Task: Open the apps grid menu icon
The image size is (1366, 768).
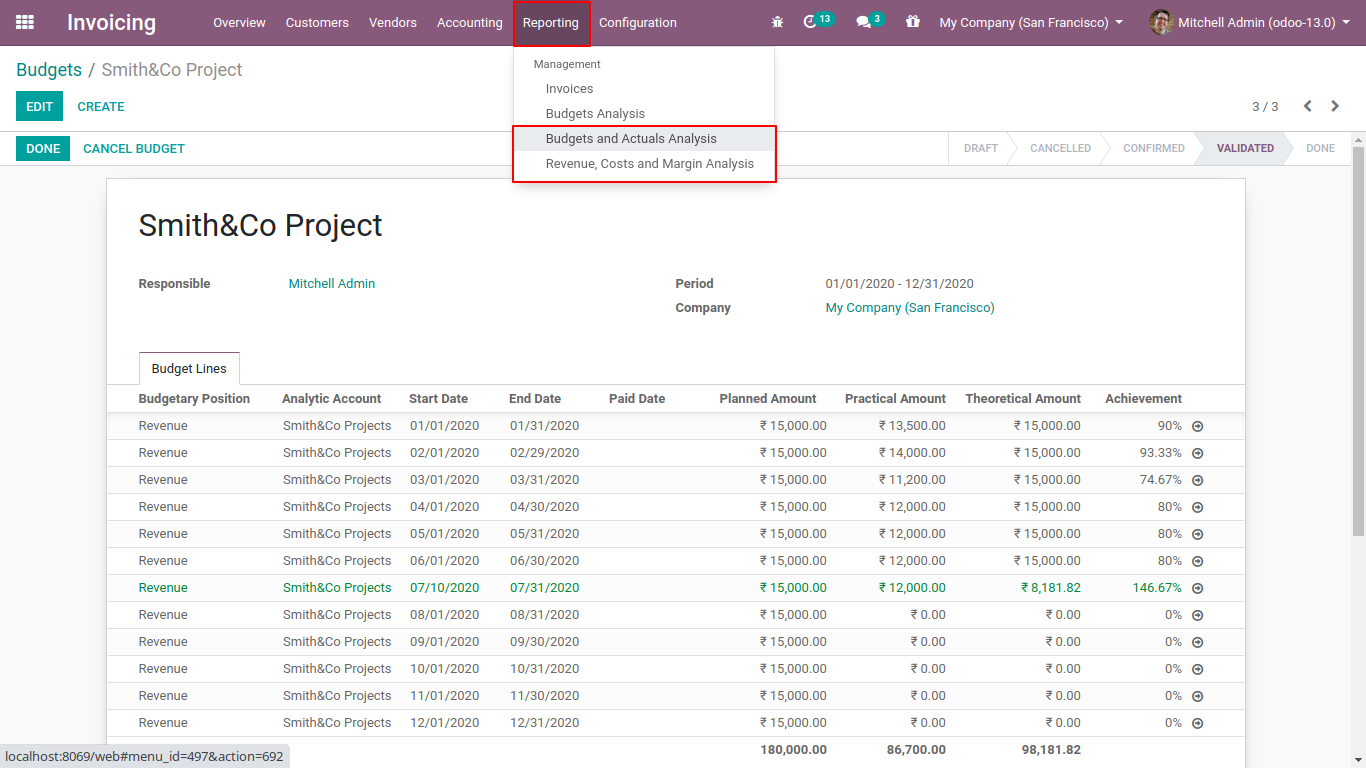Action: (25, 22)
